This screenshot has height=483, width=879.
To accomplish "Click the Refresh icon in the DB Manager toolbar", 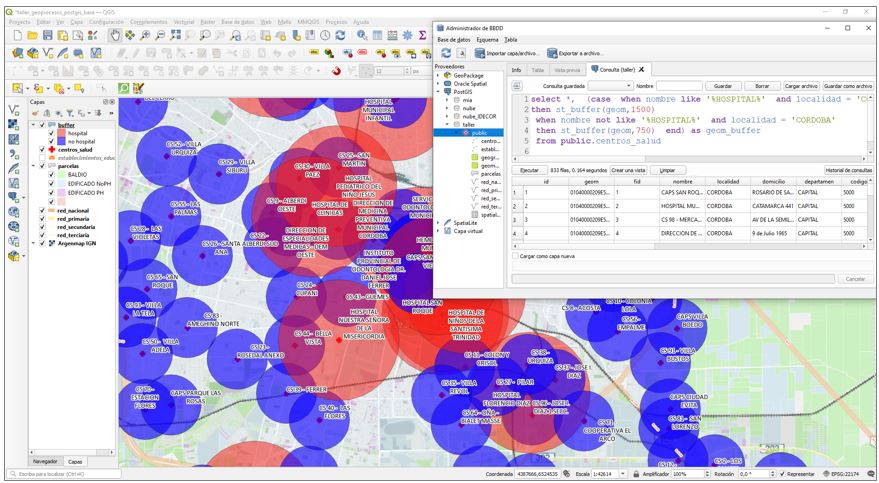I will pyautogui.click(x=446, y=53).
